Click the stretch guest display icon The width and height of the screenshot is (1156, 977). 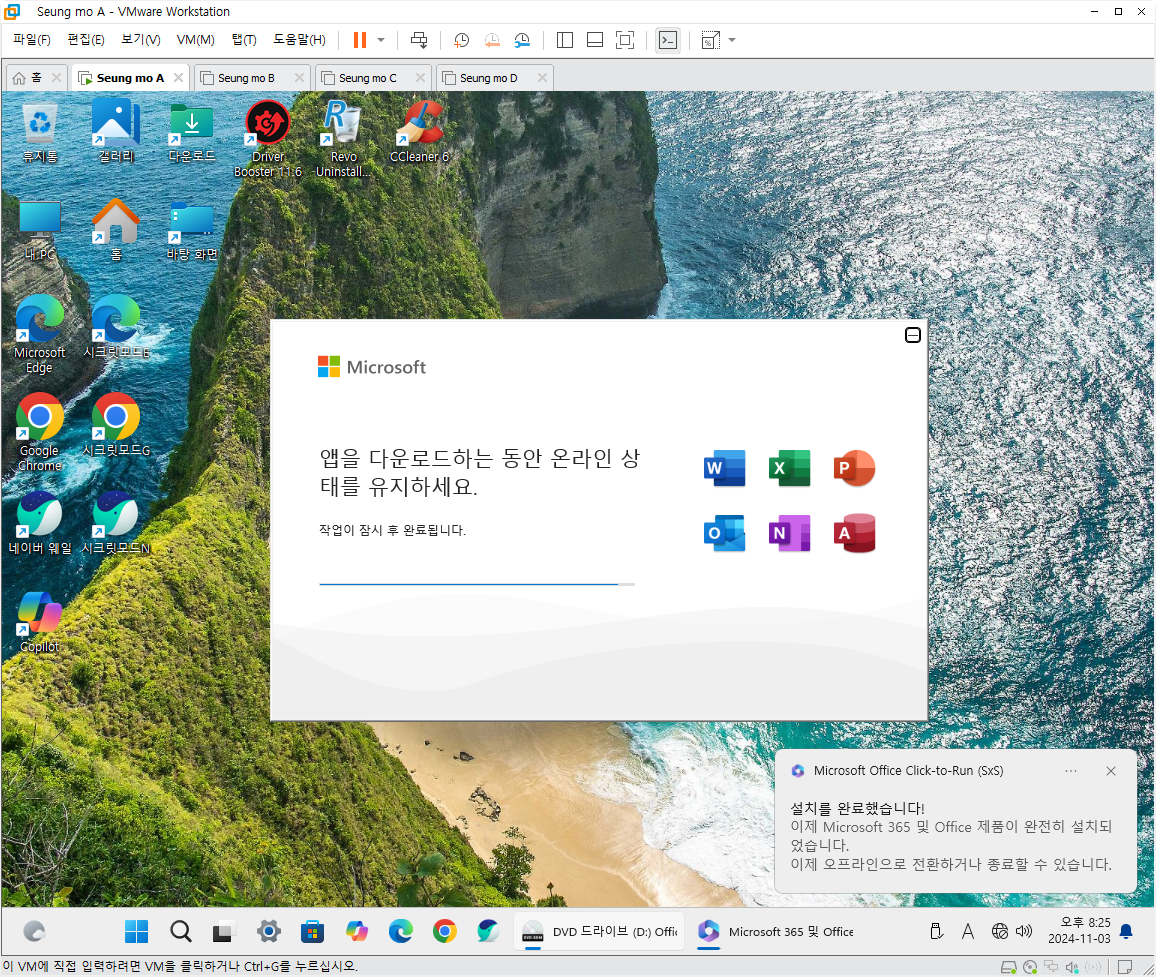tap(711, 40)
